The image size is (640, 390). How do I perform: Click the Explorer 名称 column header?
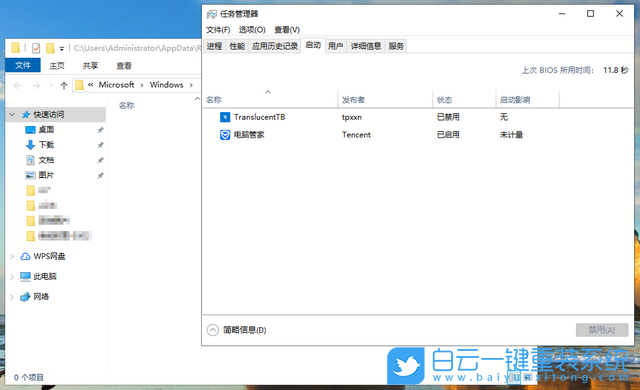coord(127,106)
